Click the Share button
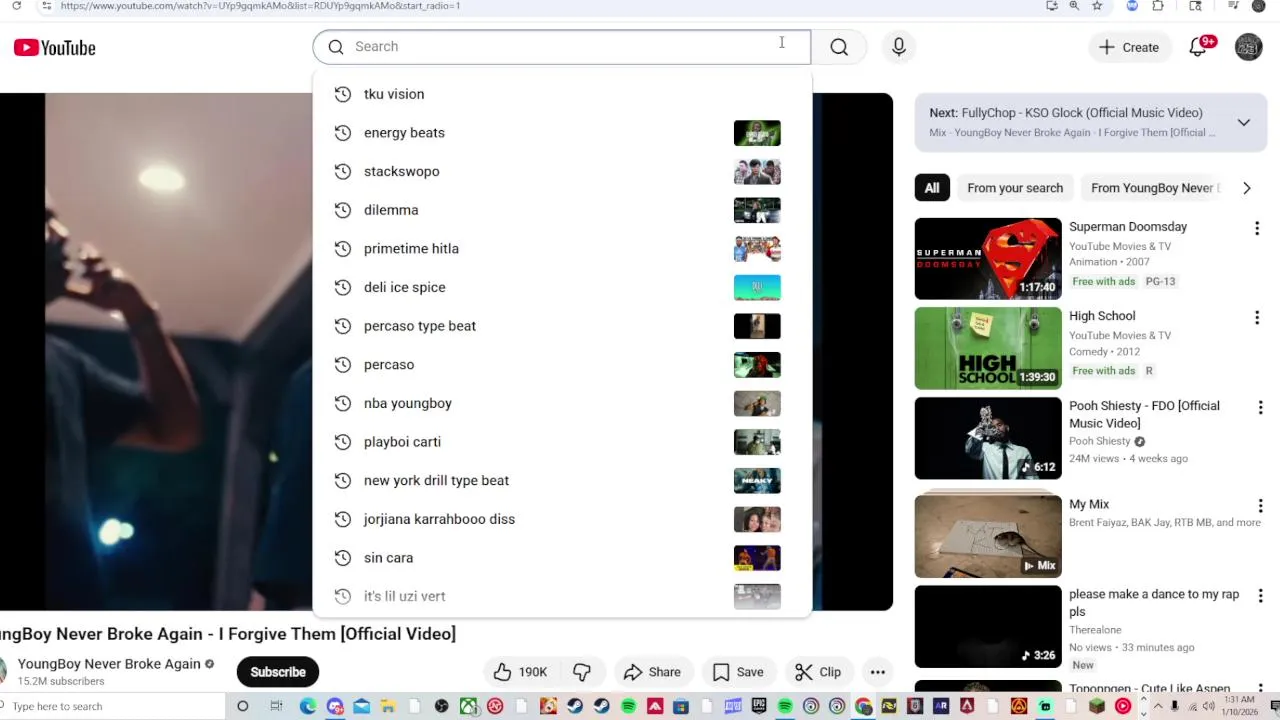This screenshot has height=720, width=1280. (x=652, y=672)
